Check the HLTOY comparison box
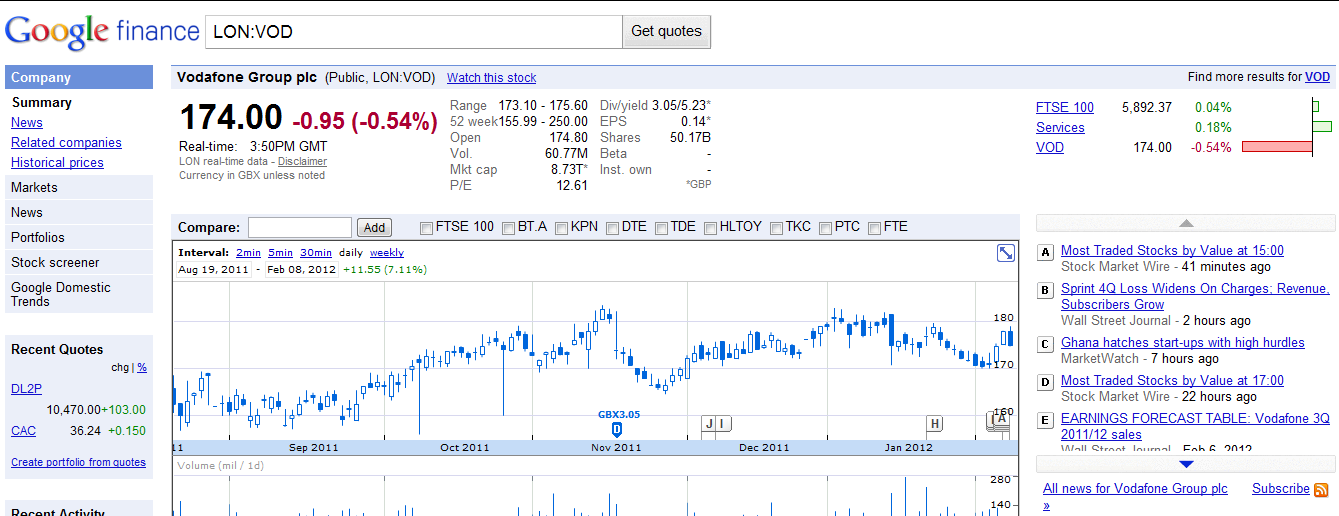Image resolution: width=1339 pixels, height=516 pixels. 711,228
